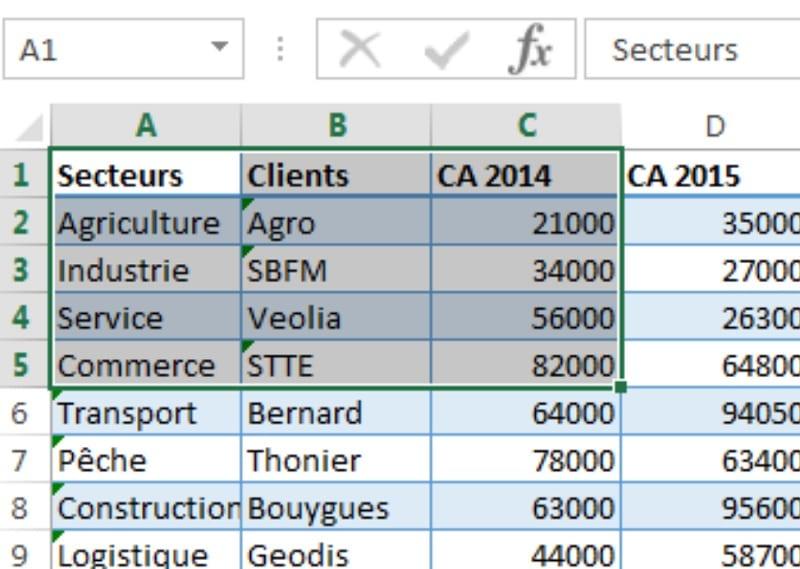Image resolution: width=800 pixels, height=569 pixels.
Task: Expand the Name Box dropdown arrow
Action: (x=219, y=48)
